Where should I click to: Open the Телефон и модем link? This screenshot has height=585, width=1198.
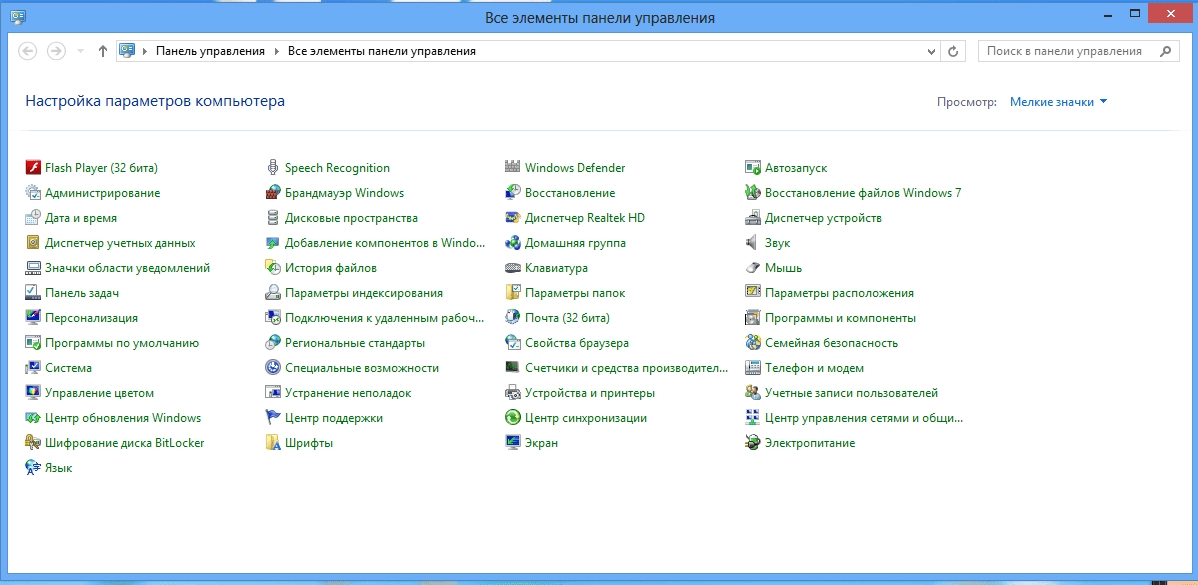pos(814,368)
